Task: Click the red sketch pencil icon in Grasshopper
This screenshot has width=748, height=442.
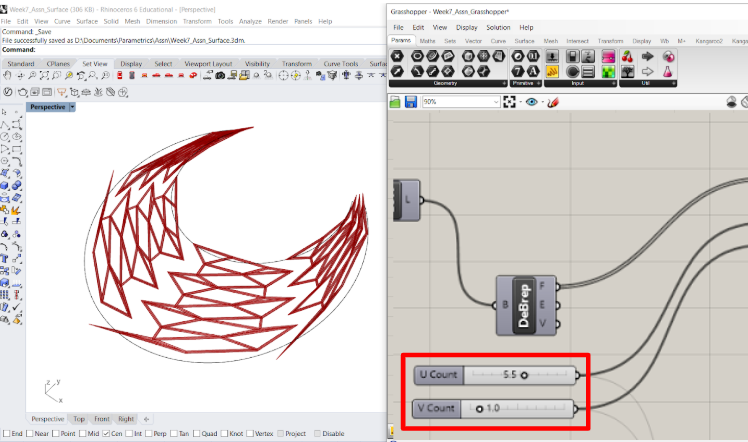Action: pos(552,102)
